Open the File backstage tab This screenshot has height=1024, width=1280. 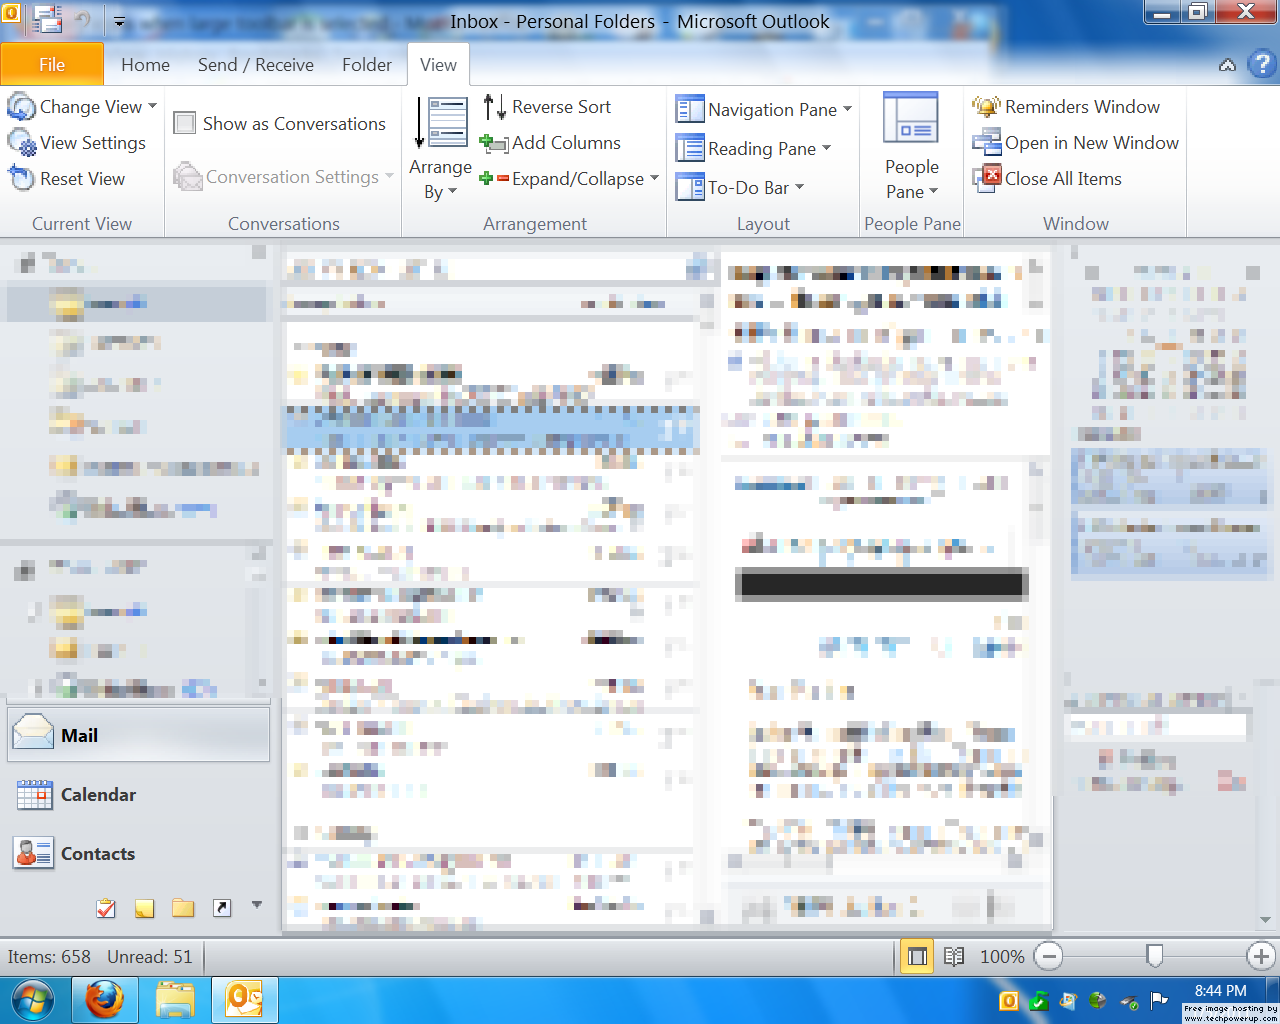point(52,65)
